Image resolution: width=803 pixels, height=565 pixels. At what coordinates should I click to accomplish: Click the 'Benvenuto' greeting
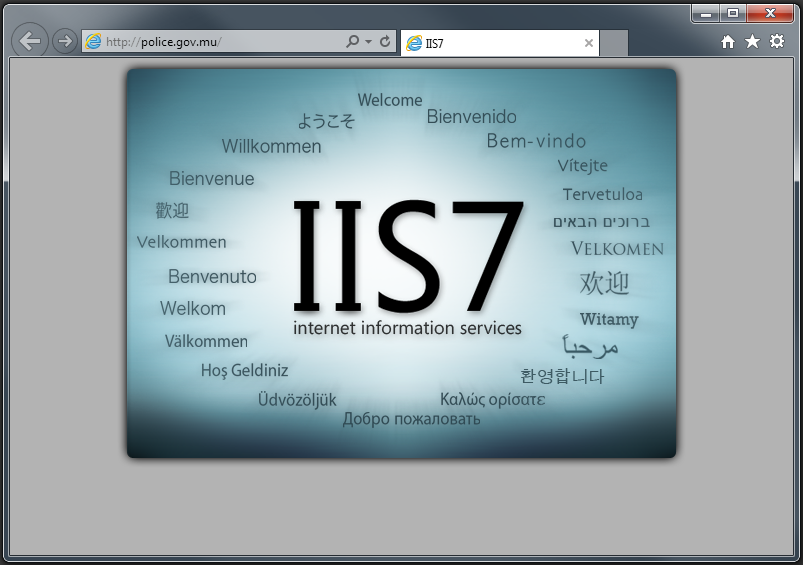pyautogui.click(x=212, y=277)
